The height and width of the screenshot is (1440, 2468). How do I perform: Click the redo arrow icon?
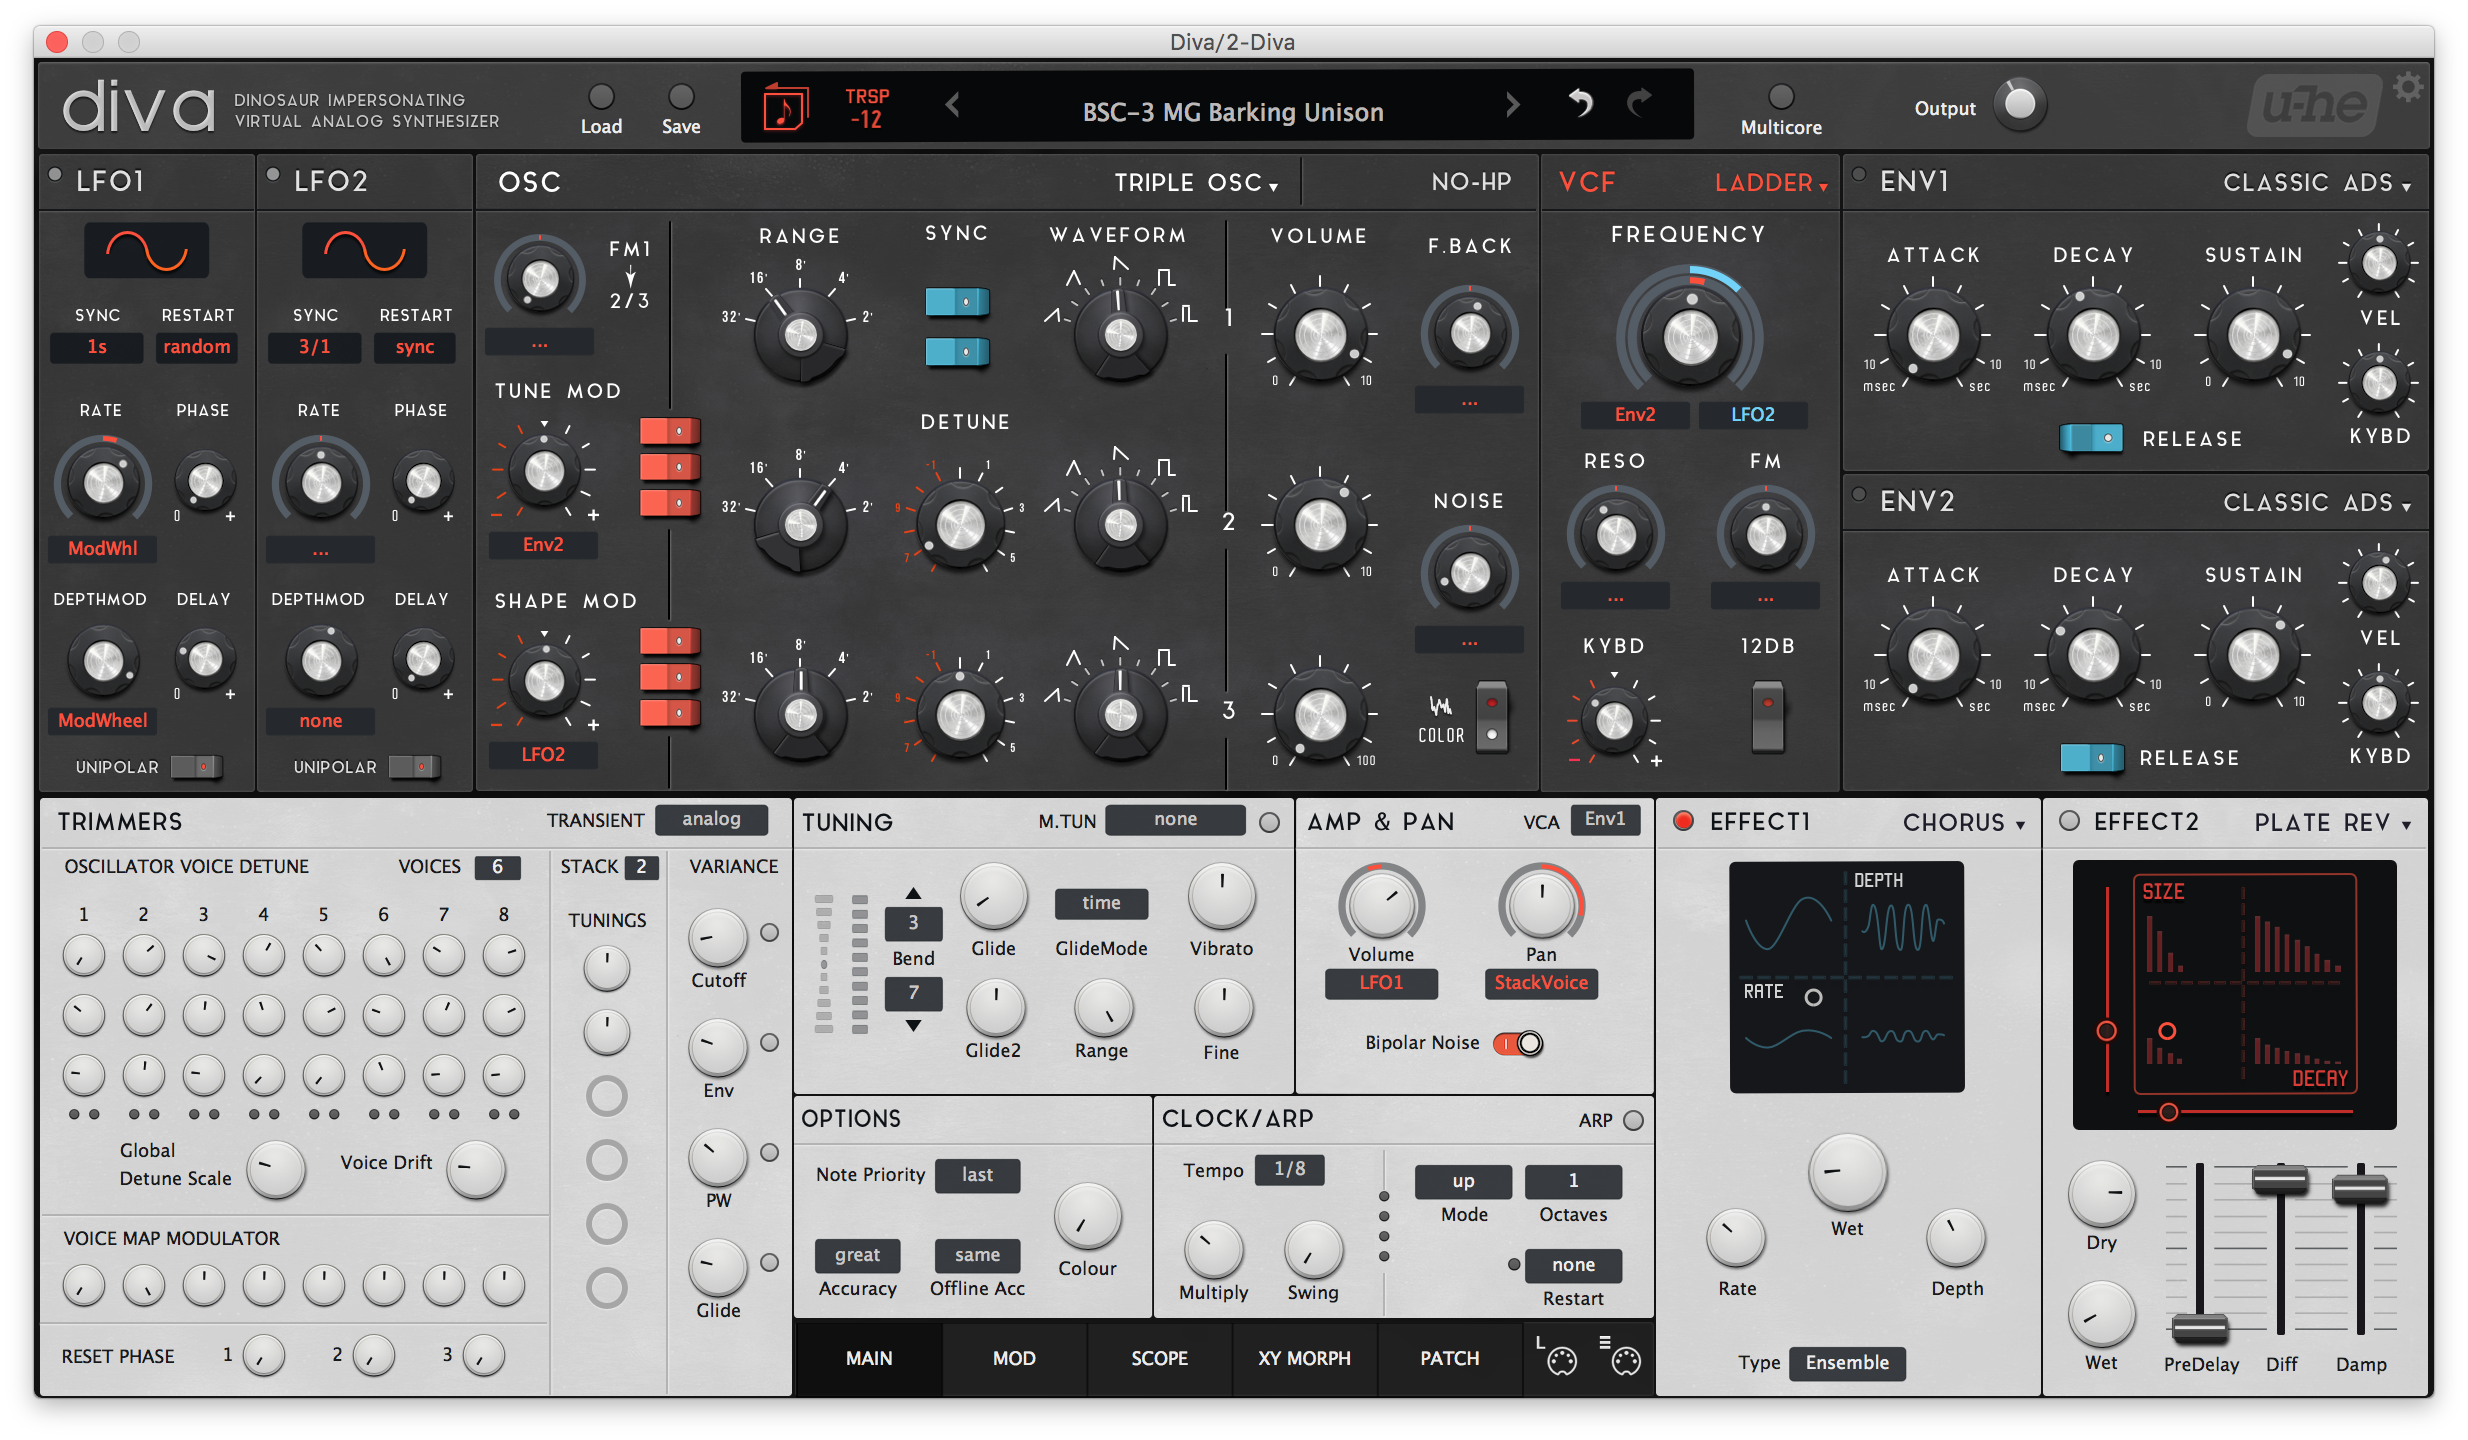pos(1641,102)
